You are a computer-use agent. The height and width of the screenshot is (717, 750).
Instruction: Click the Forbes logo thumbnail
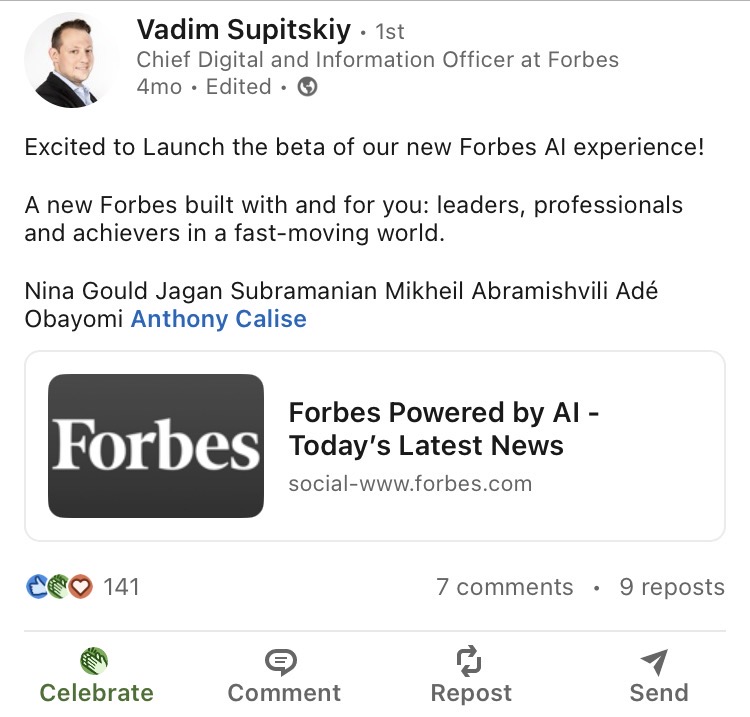click(x=156, y=446)
